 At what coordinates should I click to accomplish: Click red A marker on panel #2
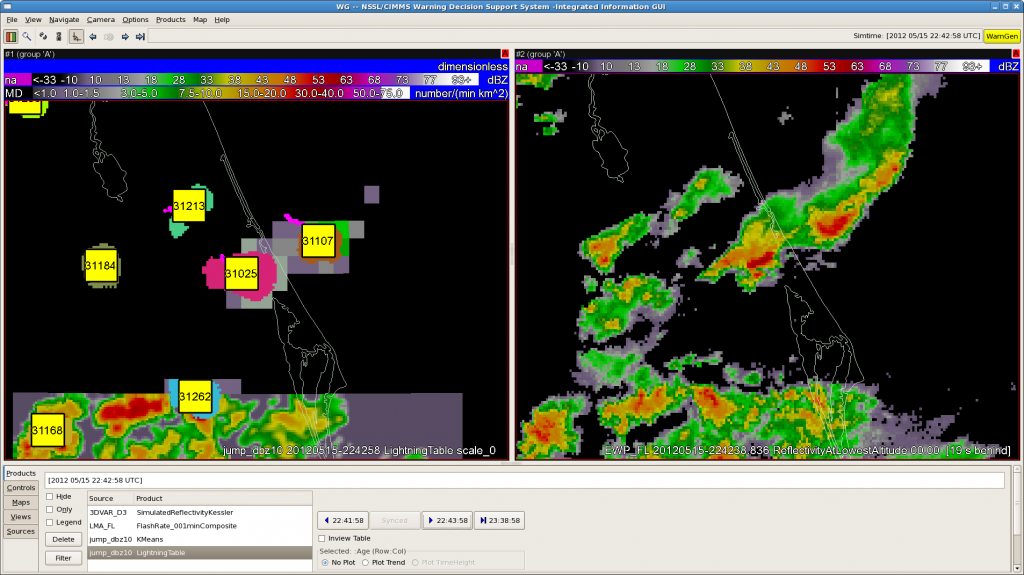[1014, 54]
